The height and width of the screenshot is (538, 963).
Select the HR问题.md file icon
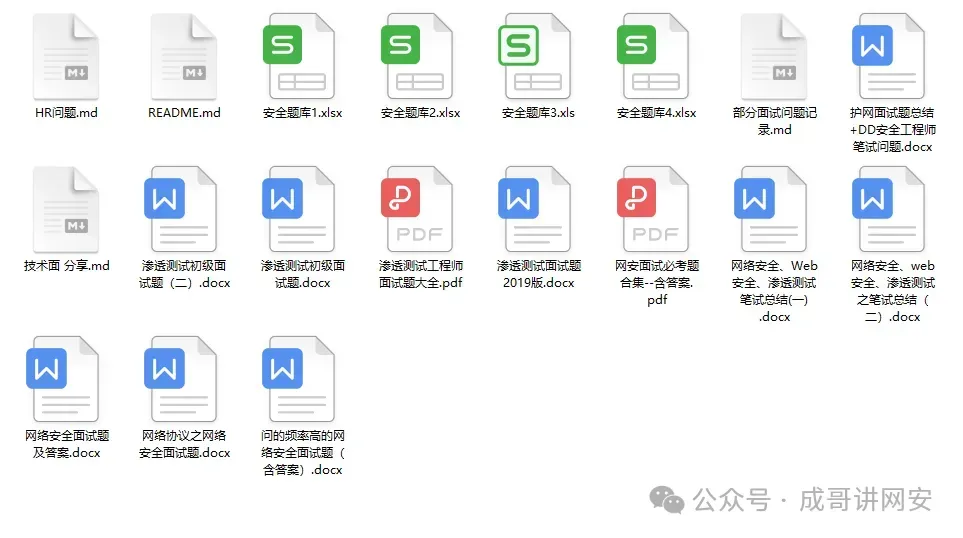pyautogui.click(x=66, y=57)
